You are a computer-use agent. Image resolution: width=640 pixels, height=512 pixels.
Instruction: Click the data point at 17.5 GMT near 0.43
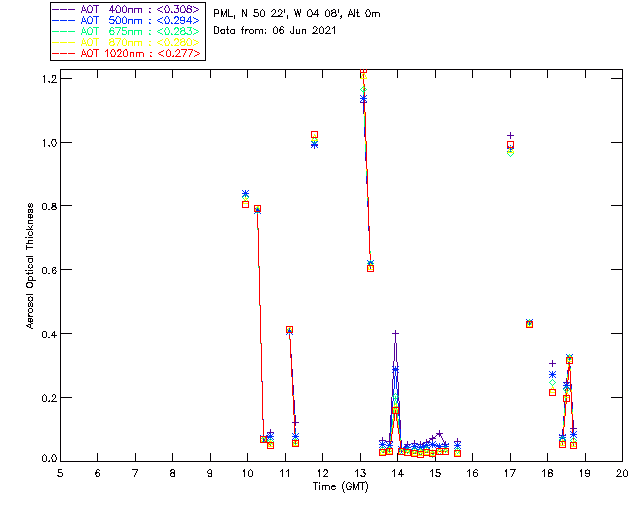pos(529,323)
